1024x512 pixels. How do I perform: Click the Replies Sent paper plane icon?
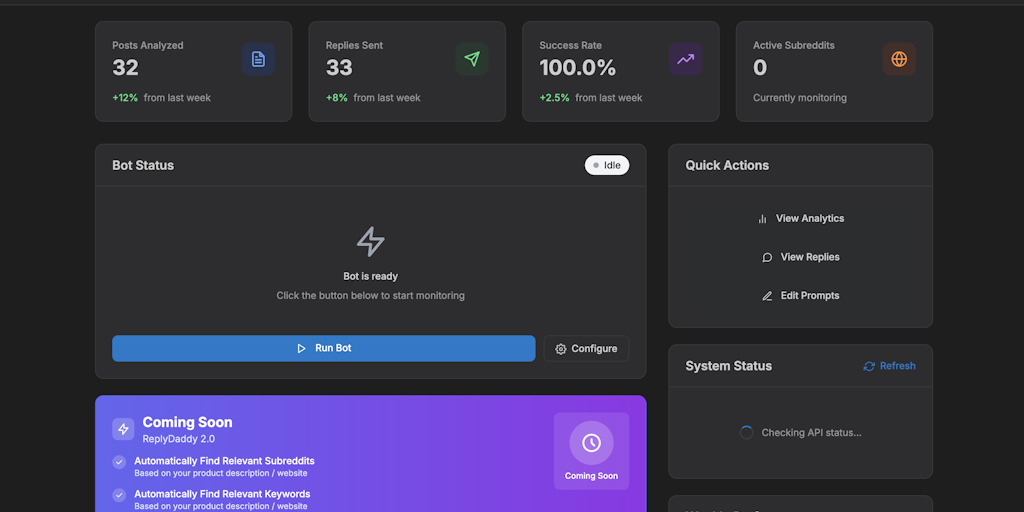[x=472, y=59]
